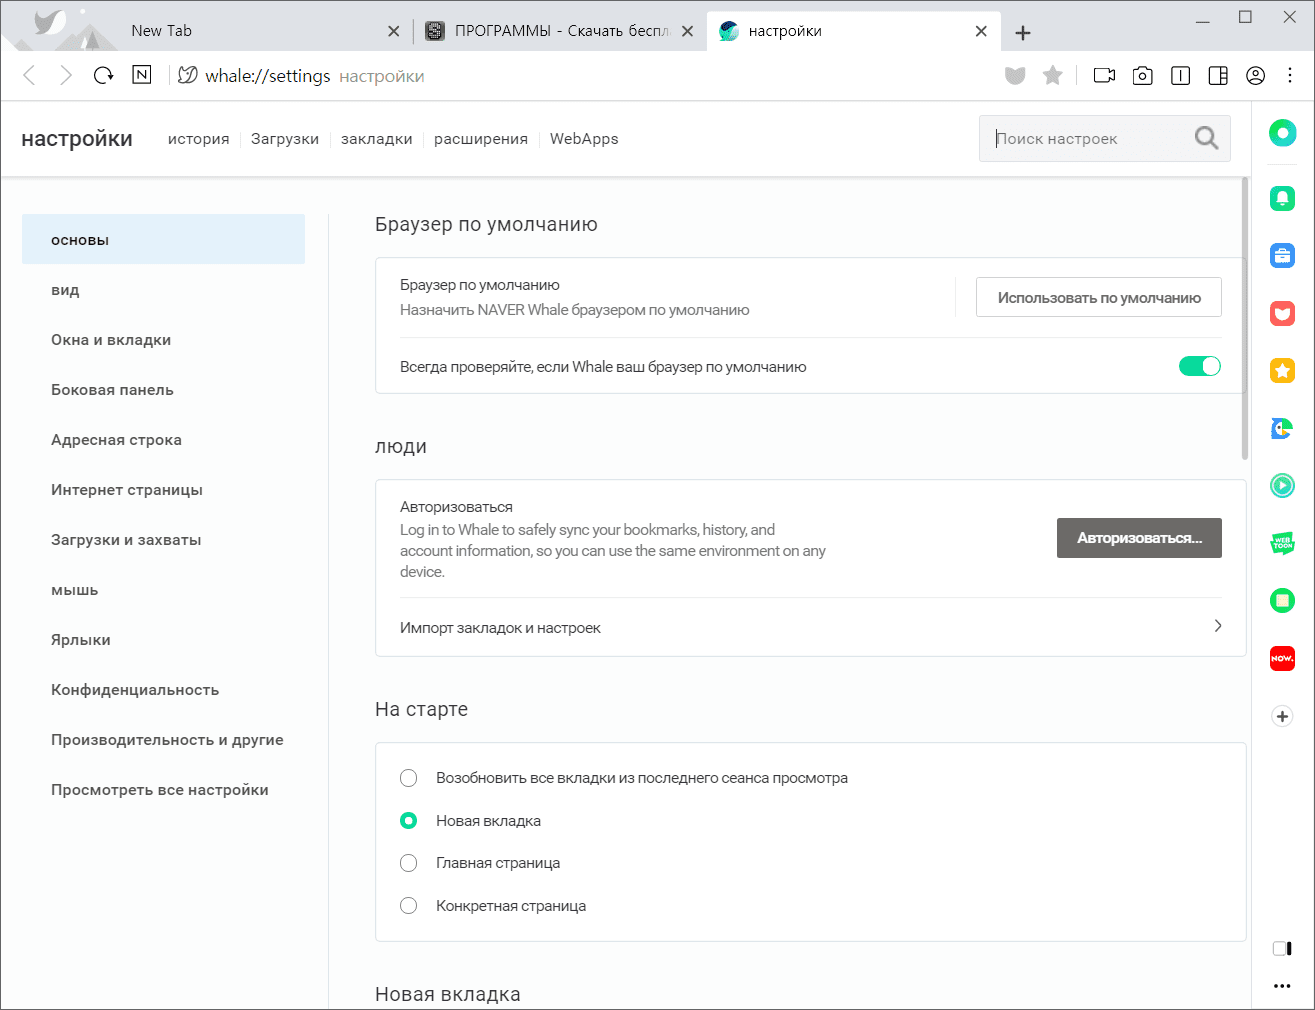The image size is (1315, 1010).
Task: Select the "Главная страница" startup option
Action: coord(409,863)
